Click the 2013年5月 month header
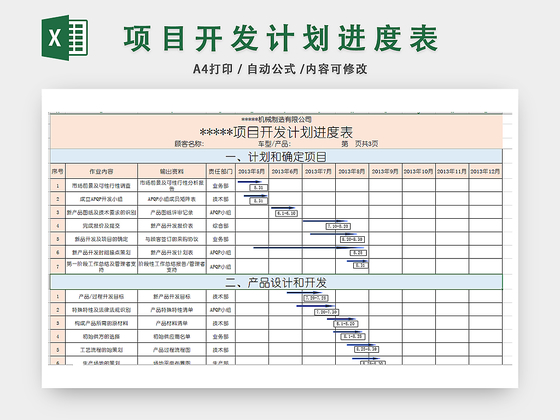The height and width of the screenshot is (420, 560). click(x=252, y=171)
